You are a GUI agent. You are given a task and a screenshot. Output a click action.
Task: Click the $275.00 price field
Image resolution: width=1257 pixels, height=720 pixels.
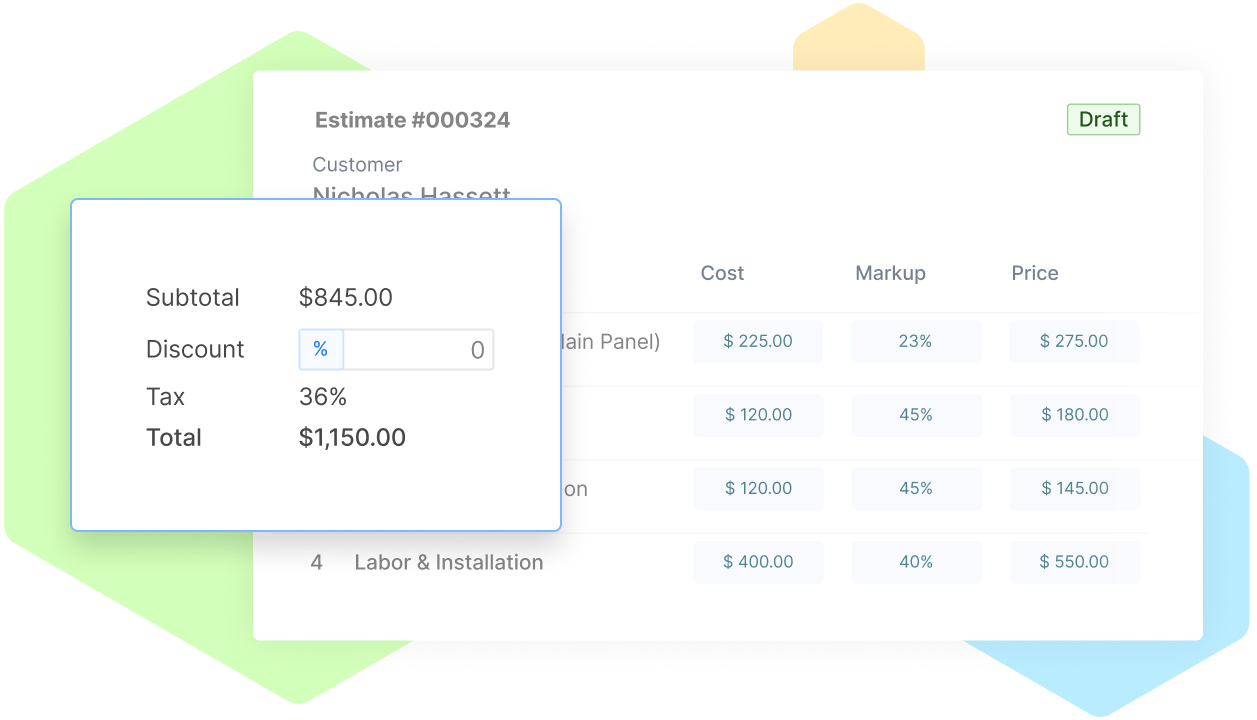pyautogui.click(x=1073, y=341)
